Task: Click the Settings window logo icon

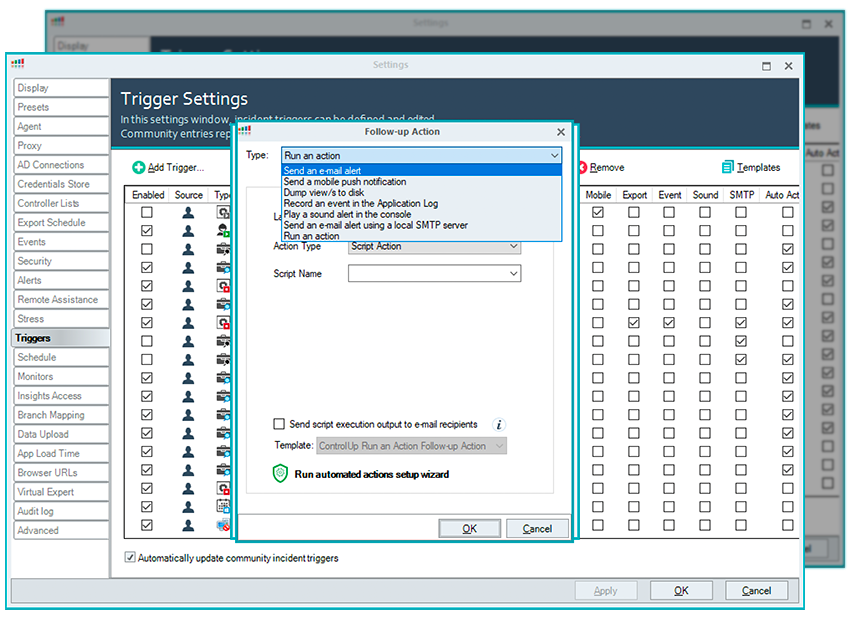Action: [17, 63]
